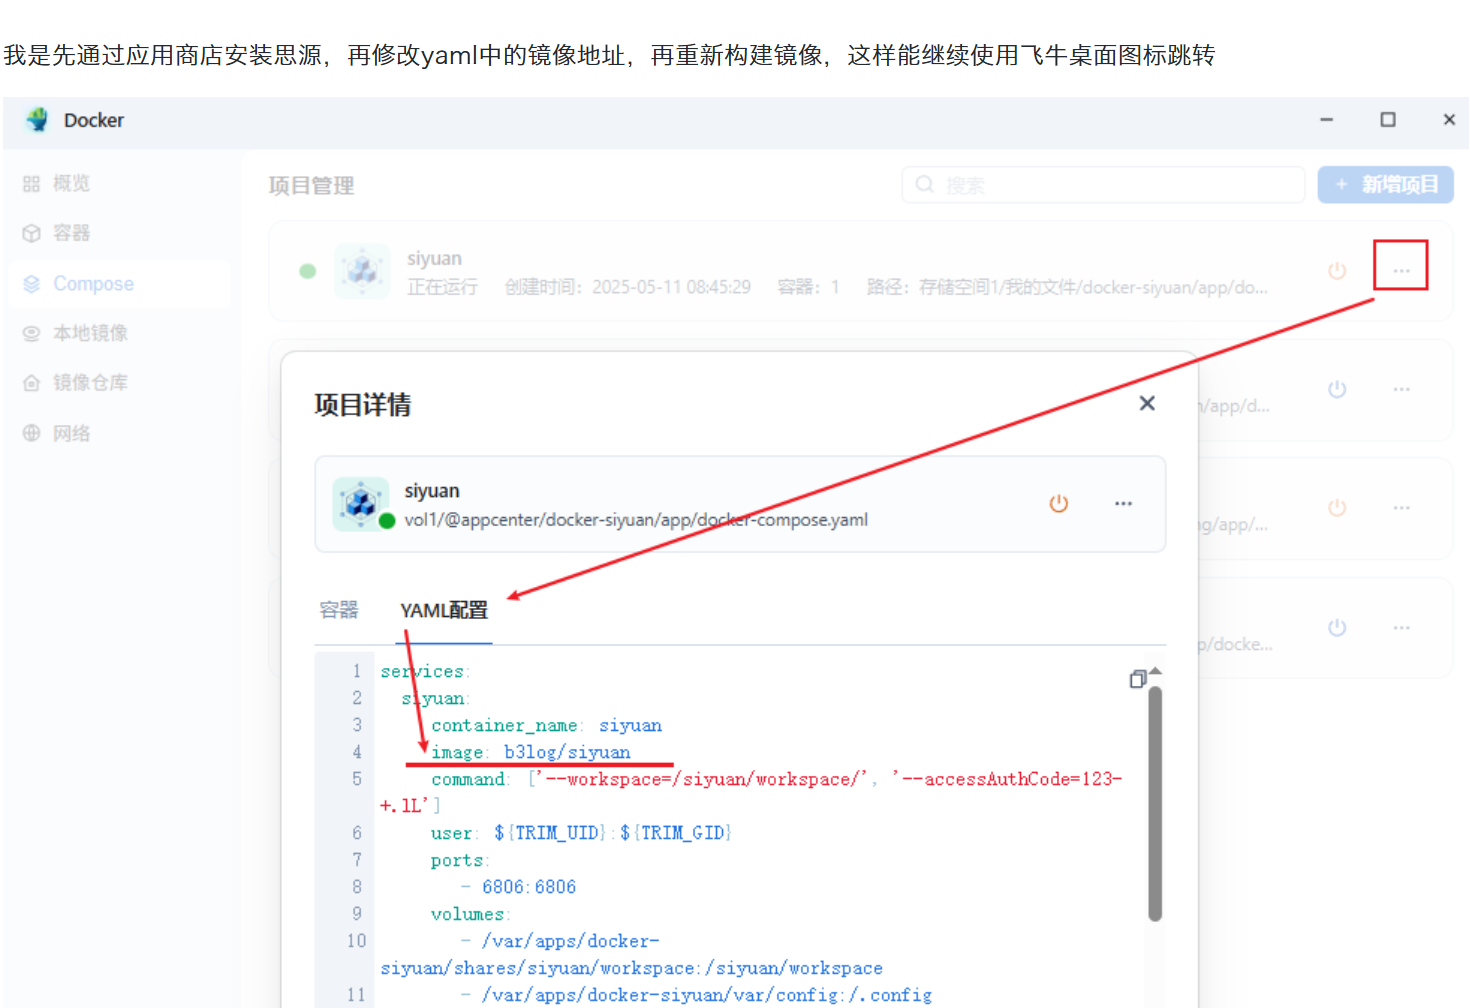1470x1008 pixels.
Task: Click the YAML editor vertical scrollbar
Action: click(1155, 803)
